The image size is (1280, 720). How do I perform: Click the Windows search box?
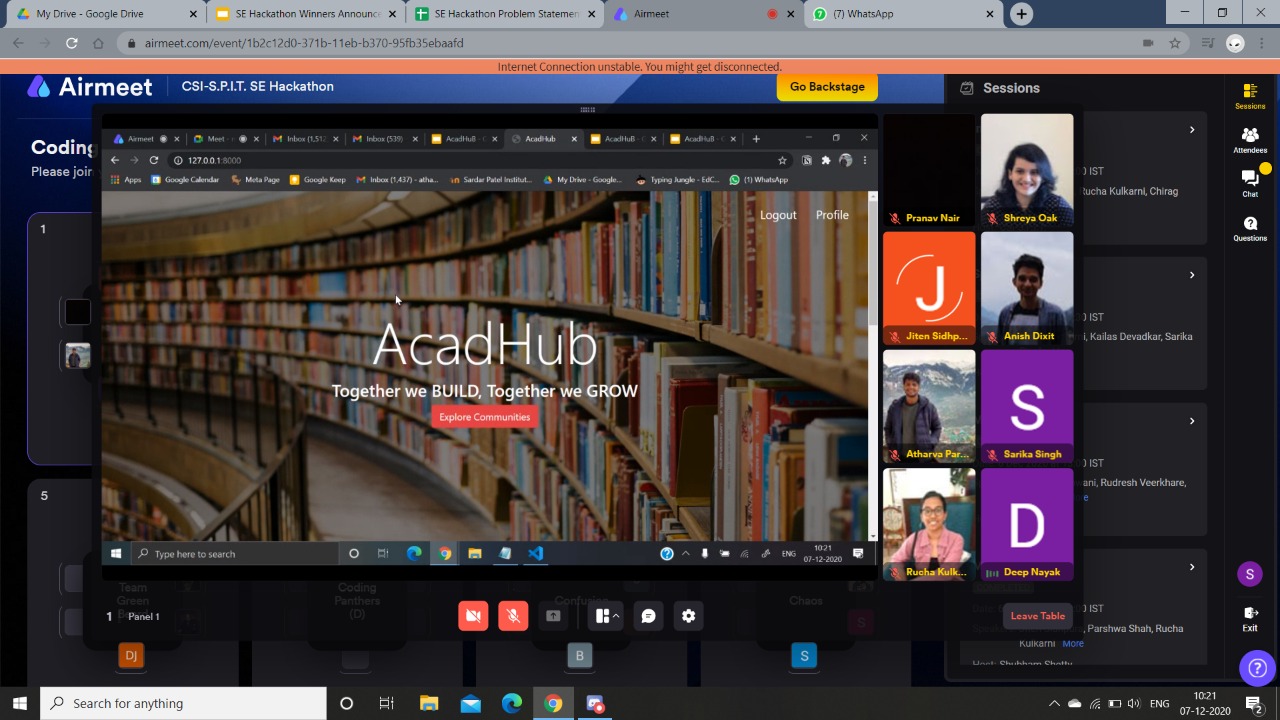pyautogui.click(x=183, y=703)
